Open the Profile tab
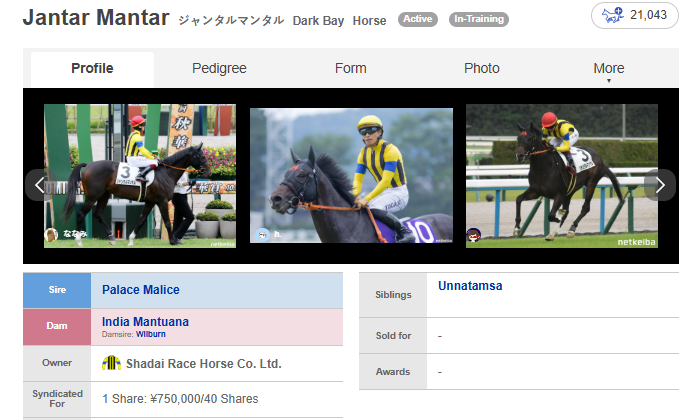The height and width of the screenshot is (420, 686). coord(92,69)
